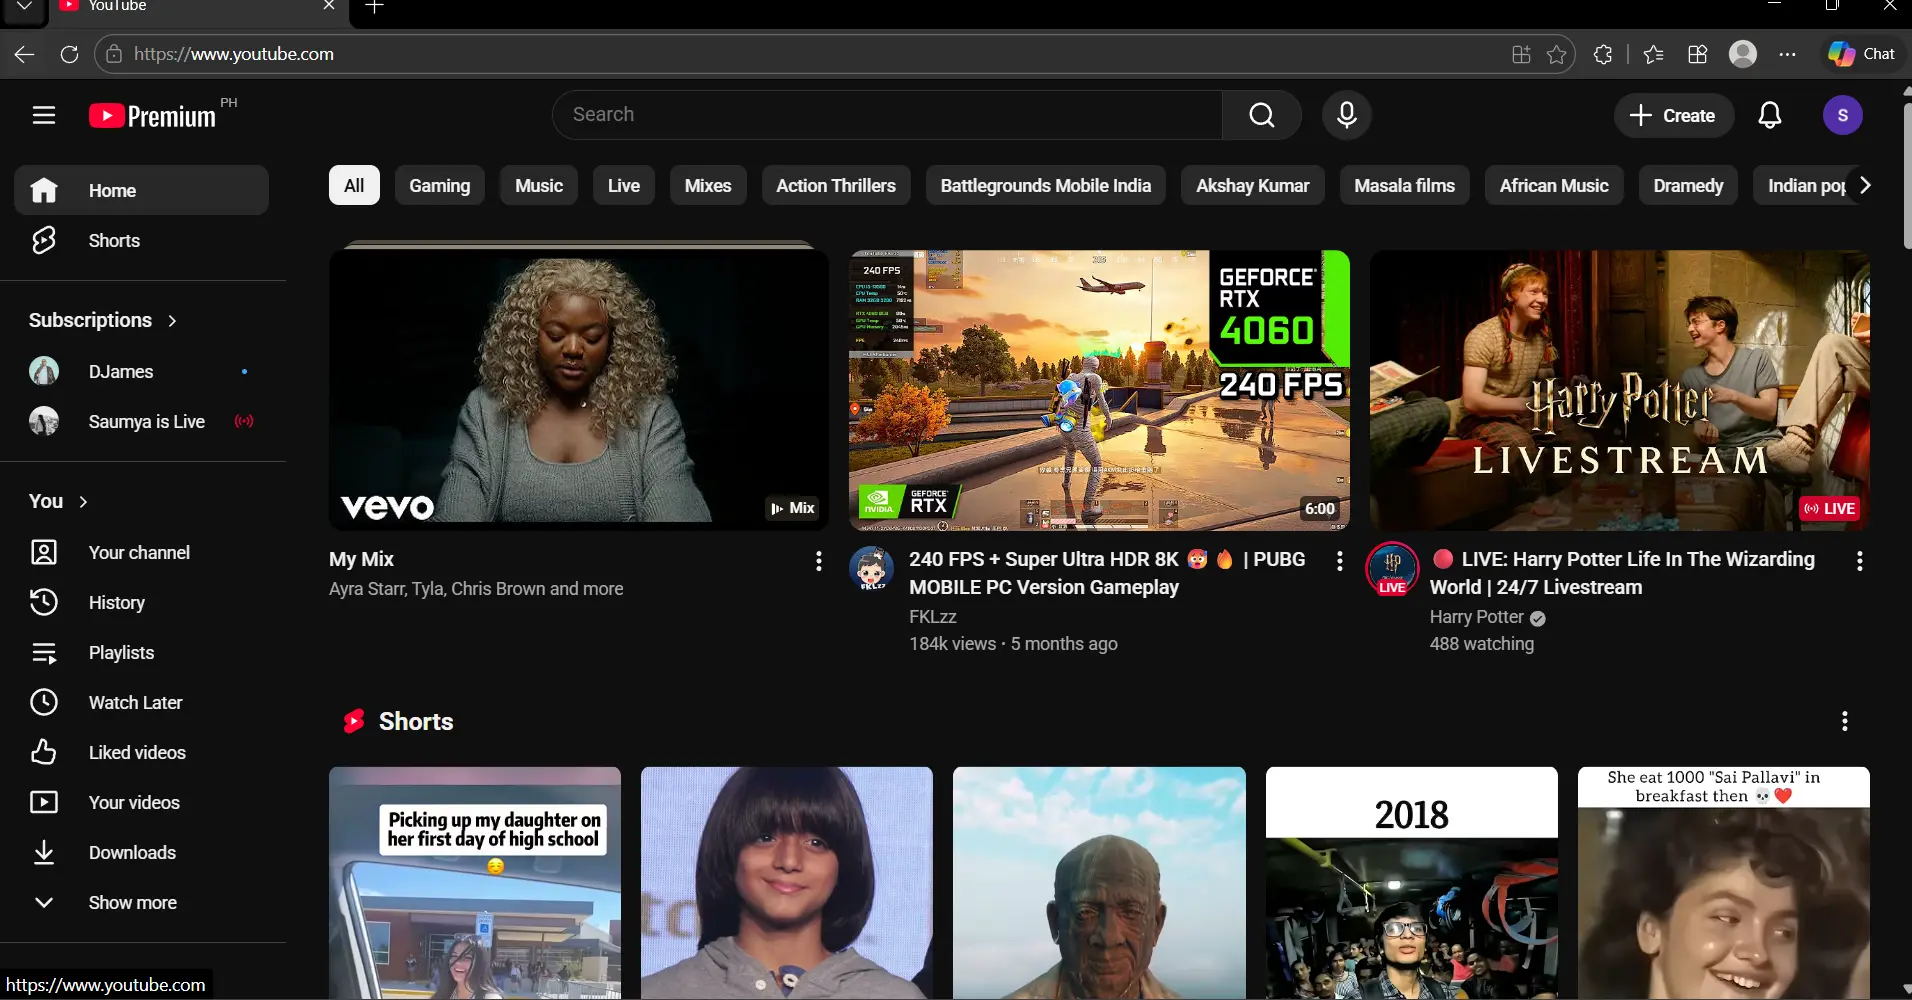The image size is (1912, 1000).
Task: Open more options for My Mix
Action: [818, 561]
